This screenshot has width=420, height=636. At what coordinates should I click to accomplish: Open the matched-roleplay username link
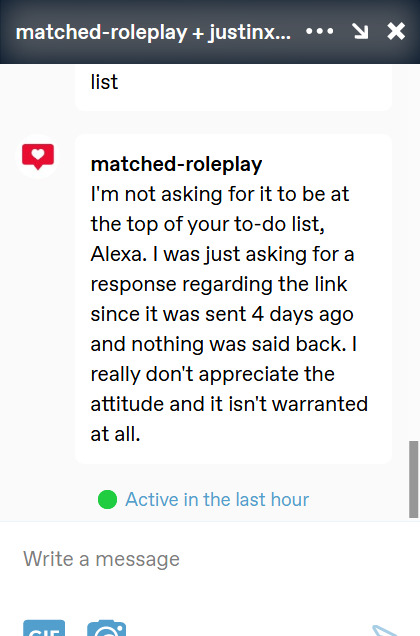click(176, 164)
